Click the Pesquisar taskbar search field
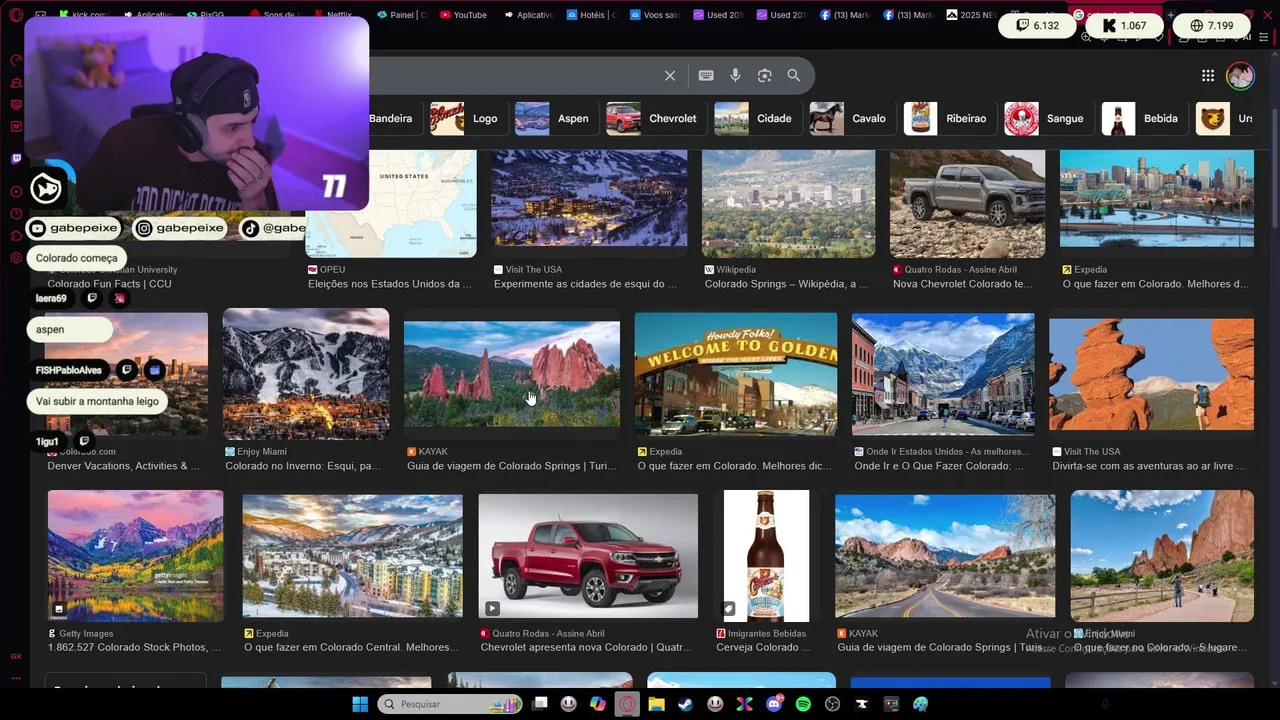The image size is (1280, 720). (x=451, y=704)
